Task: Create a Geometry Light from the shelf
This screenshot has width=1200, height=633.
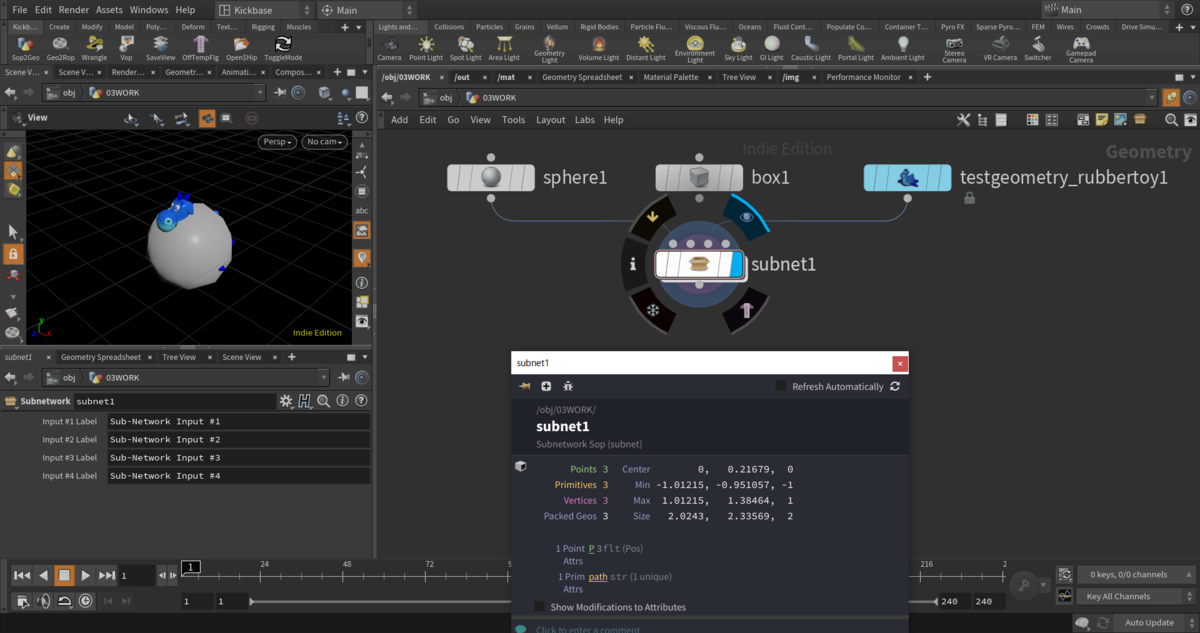Action: [550, 50]
